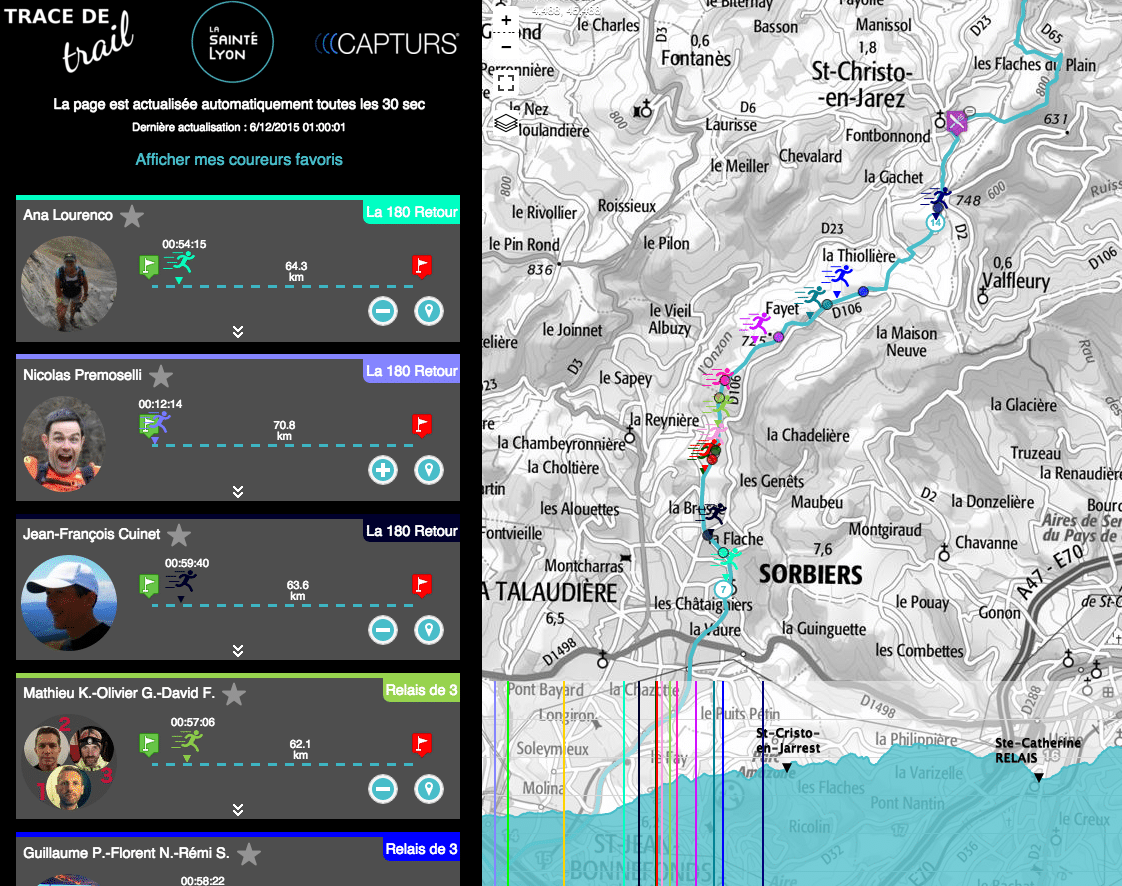
Task: Add Nicolas Premoselli to map with plus
Action: click(x=383, y=470)
